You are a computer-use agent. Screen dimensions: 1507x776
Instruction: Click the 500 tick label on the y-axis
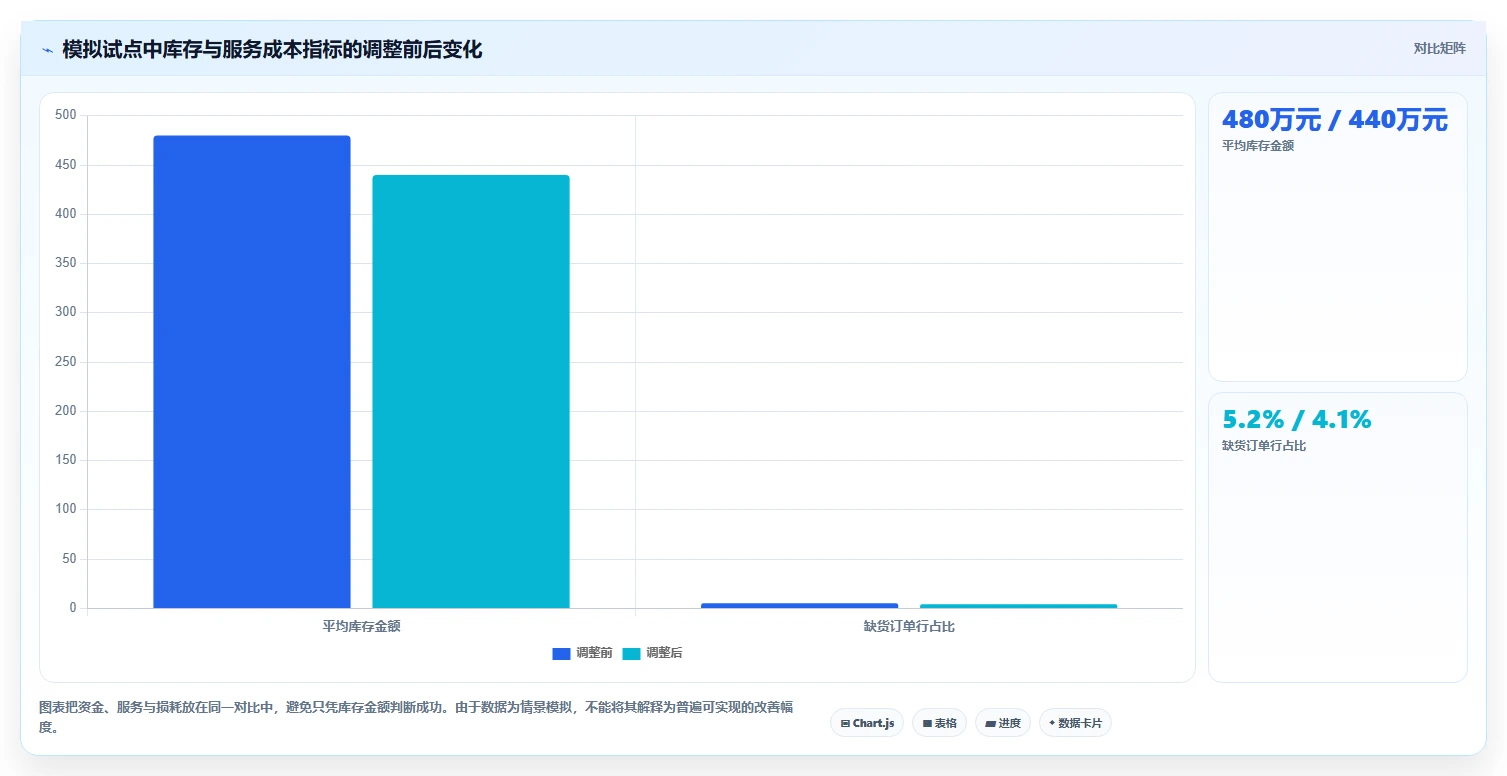[x=65, y=115]
